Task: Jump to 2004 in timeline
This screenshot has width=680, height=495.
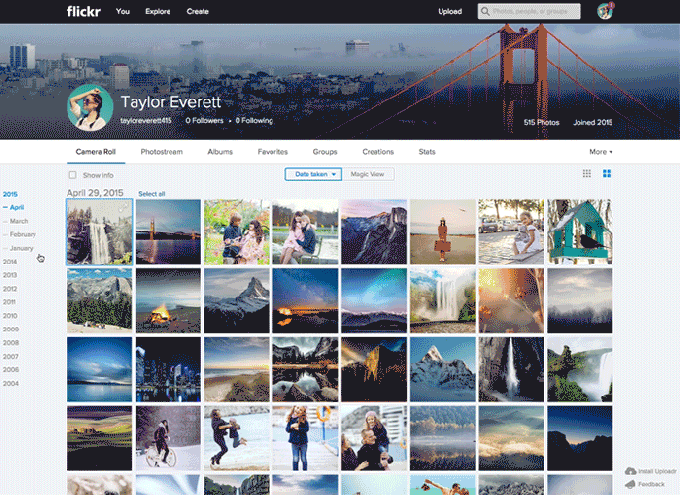Action: click(10, 384)
